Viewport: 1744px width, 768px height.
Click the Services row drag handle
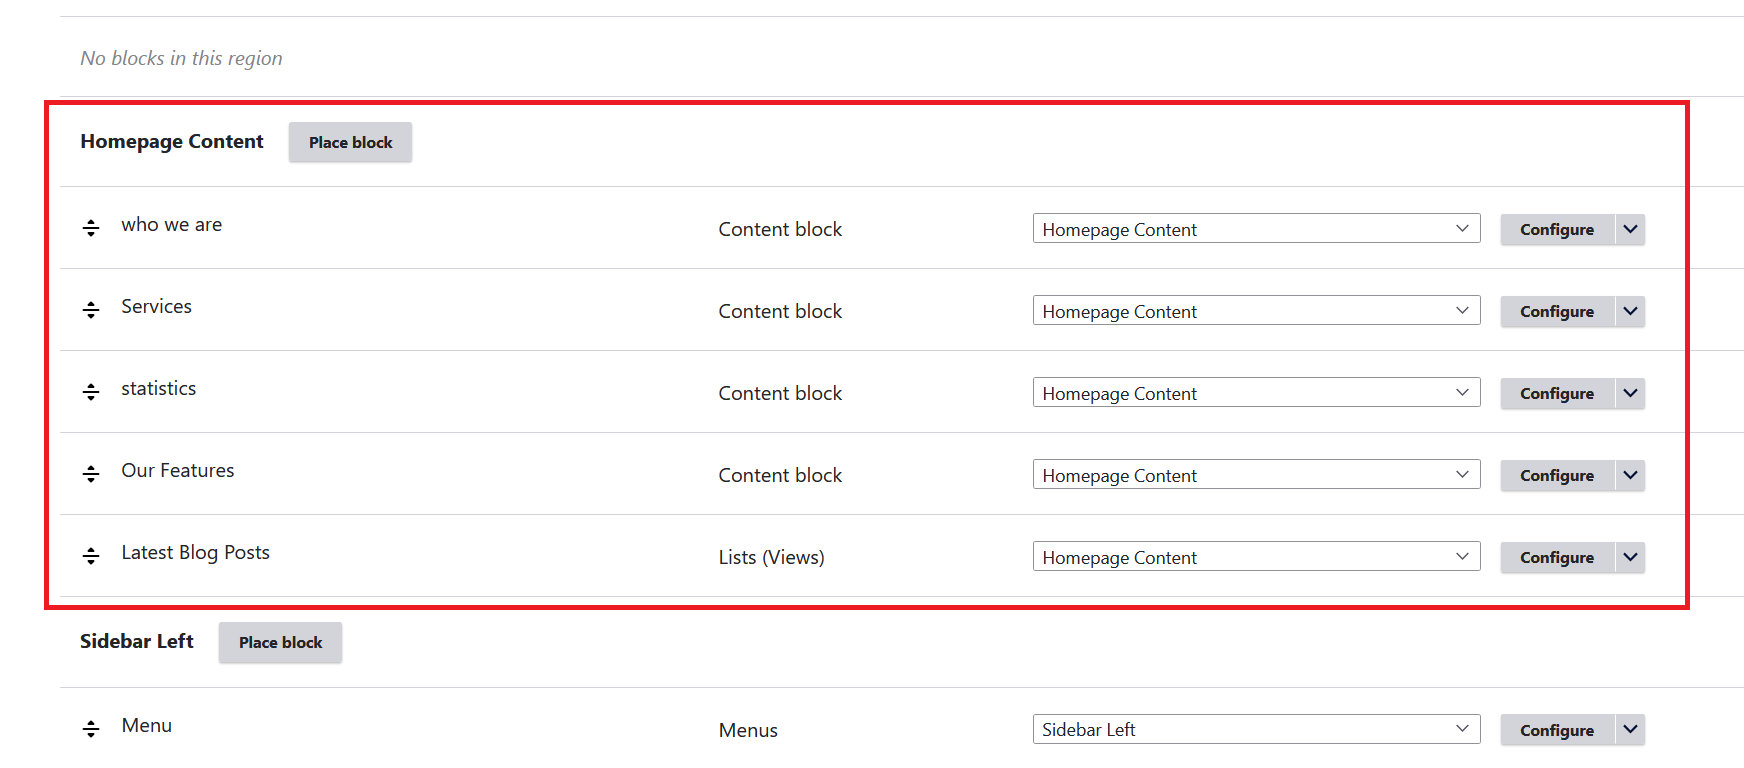coord(91,310)
